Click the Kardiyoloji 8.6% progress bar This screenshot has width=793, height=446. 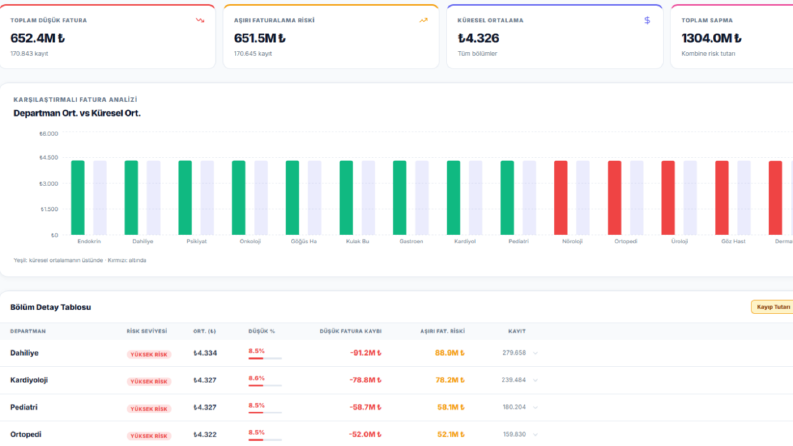tap(265, 385)
